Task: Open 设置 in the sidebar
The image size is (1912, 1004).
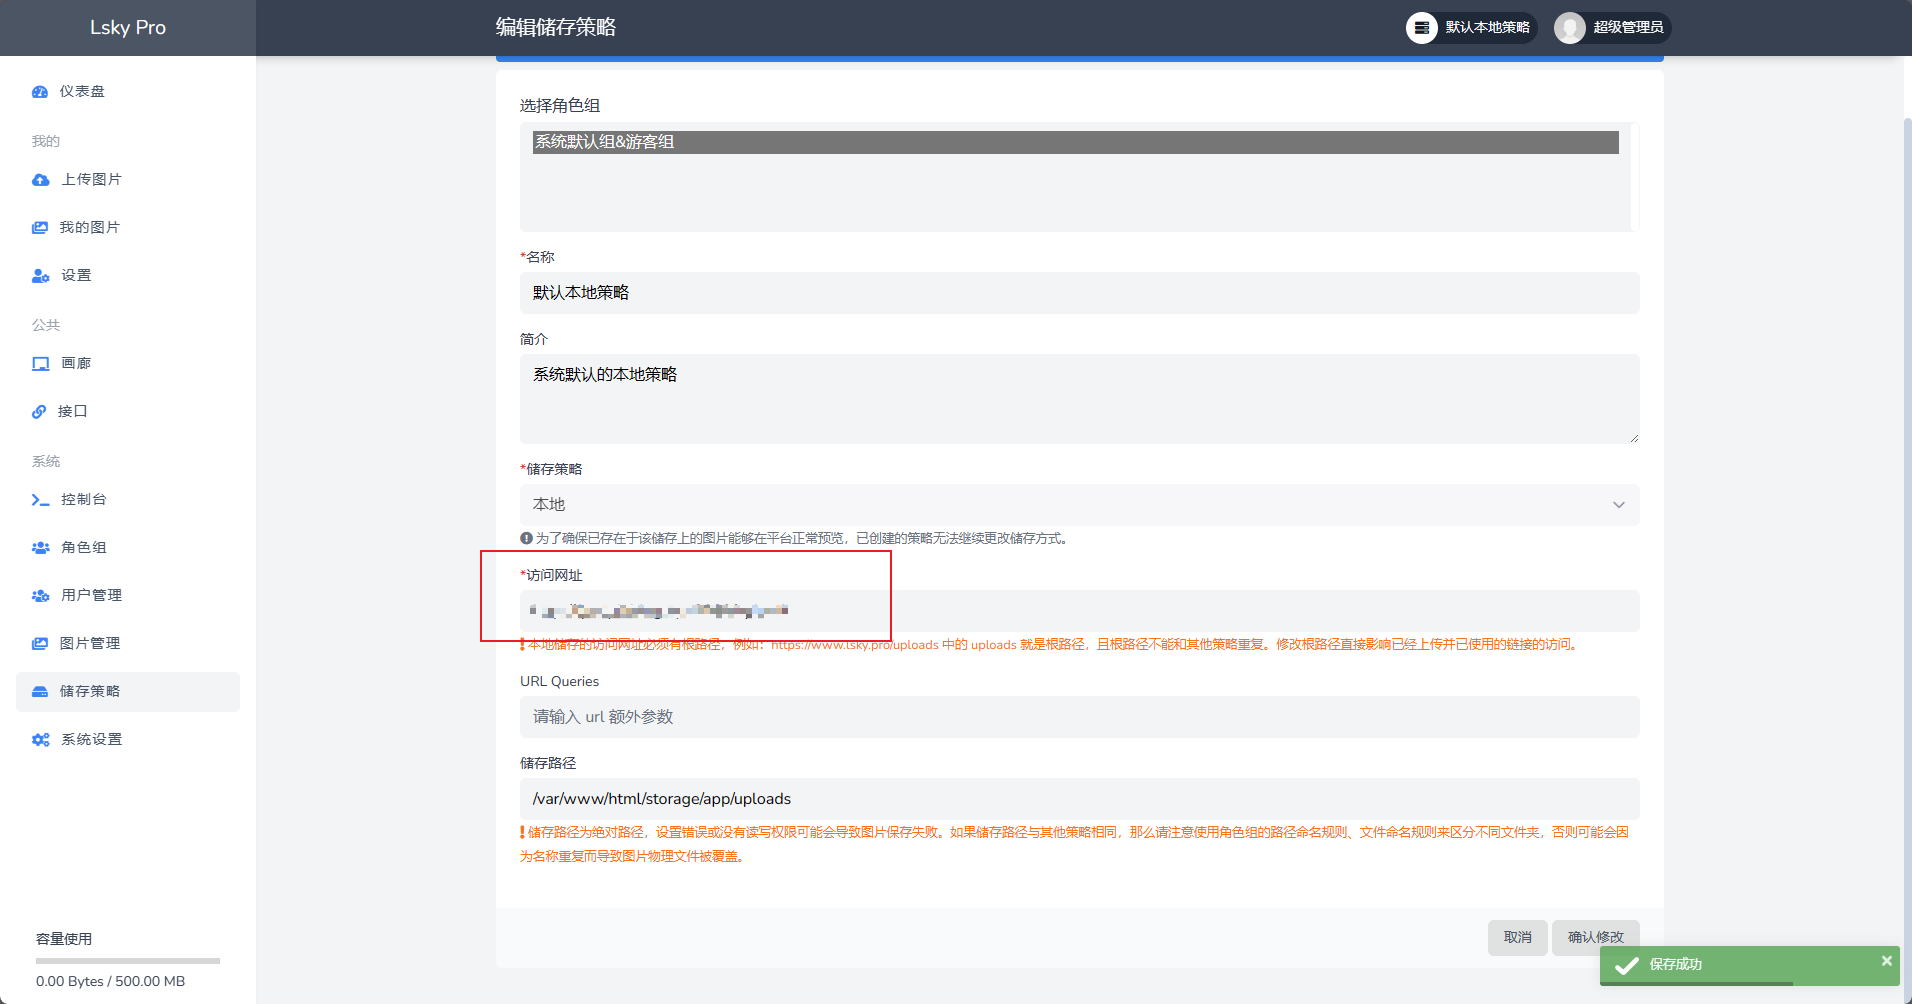Action: click(128, 276)
